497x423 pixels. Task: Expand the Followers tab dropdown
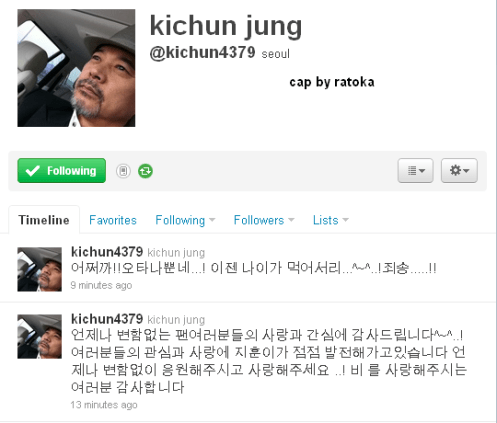tap(264, 220)
